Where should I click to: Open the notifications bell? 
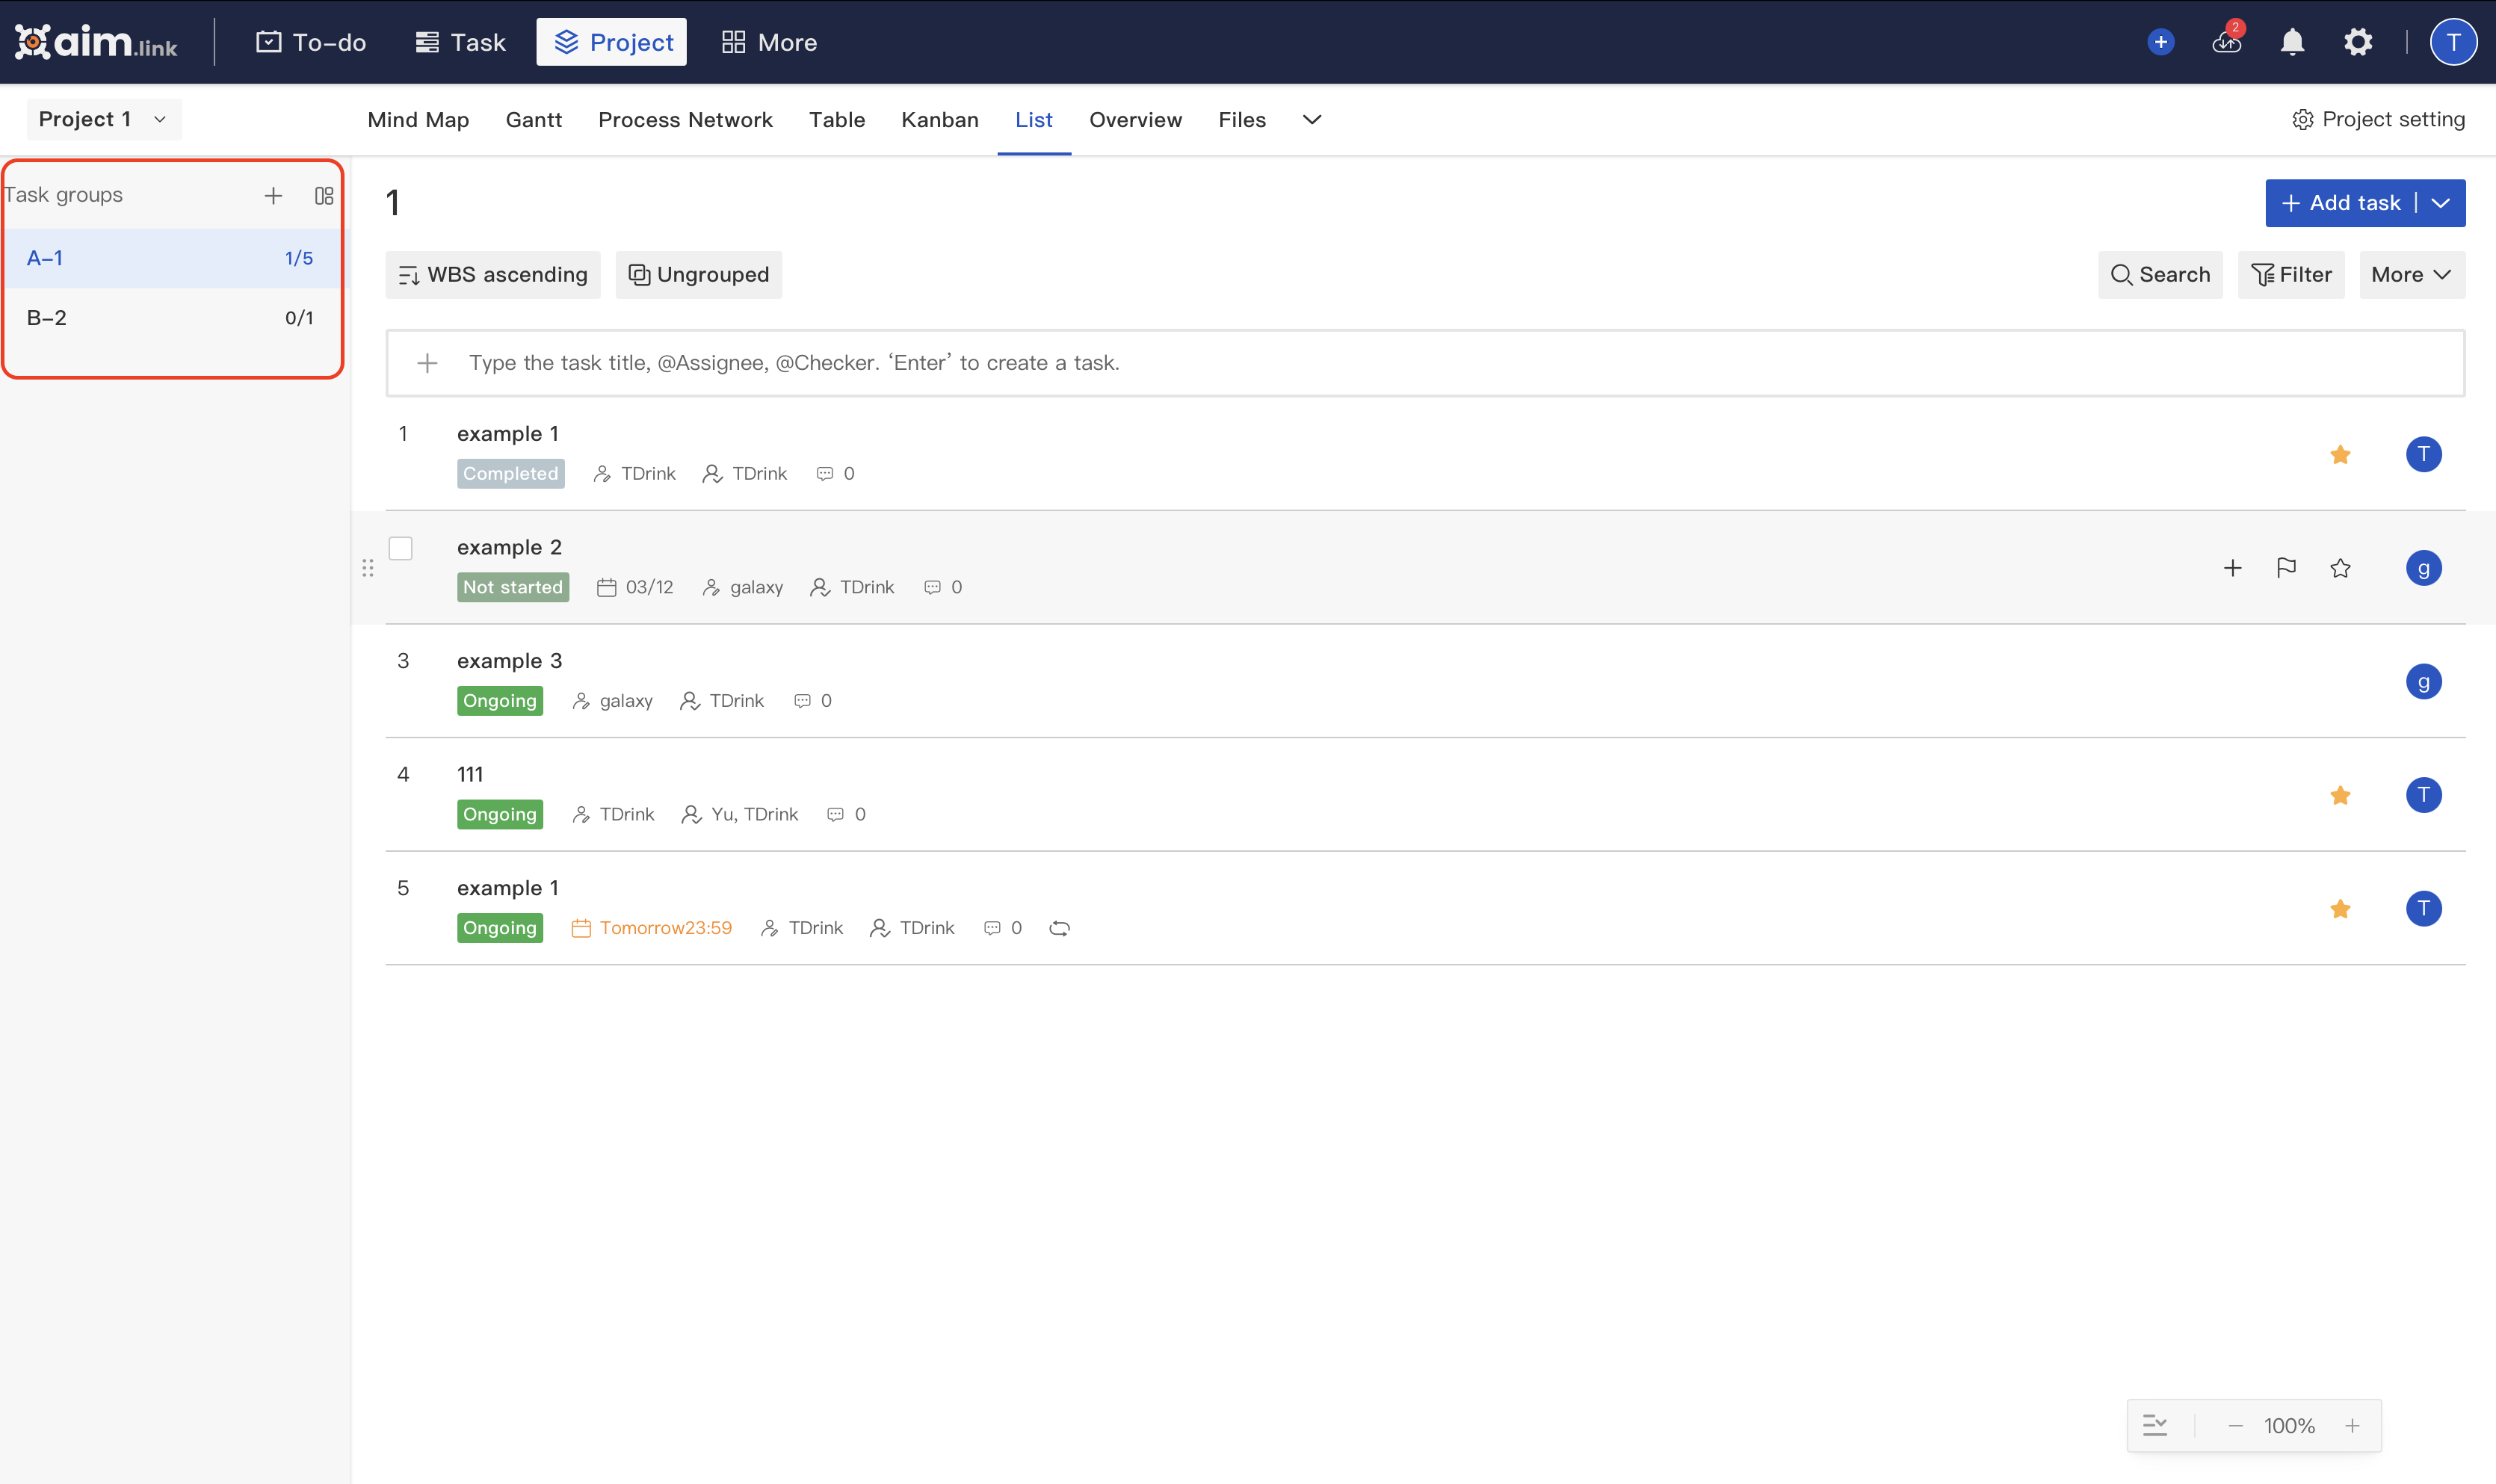2291,41
